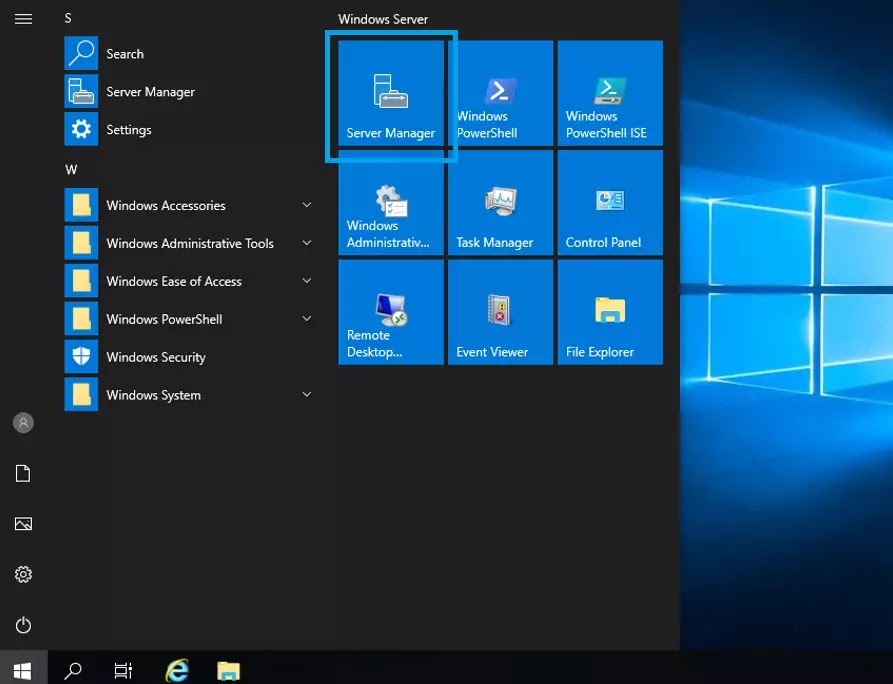This screenshot has width=893, height=684.
Task: Open the Server Manager tile
Action: (x=391, y=93)
